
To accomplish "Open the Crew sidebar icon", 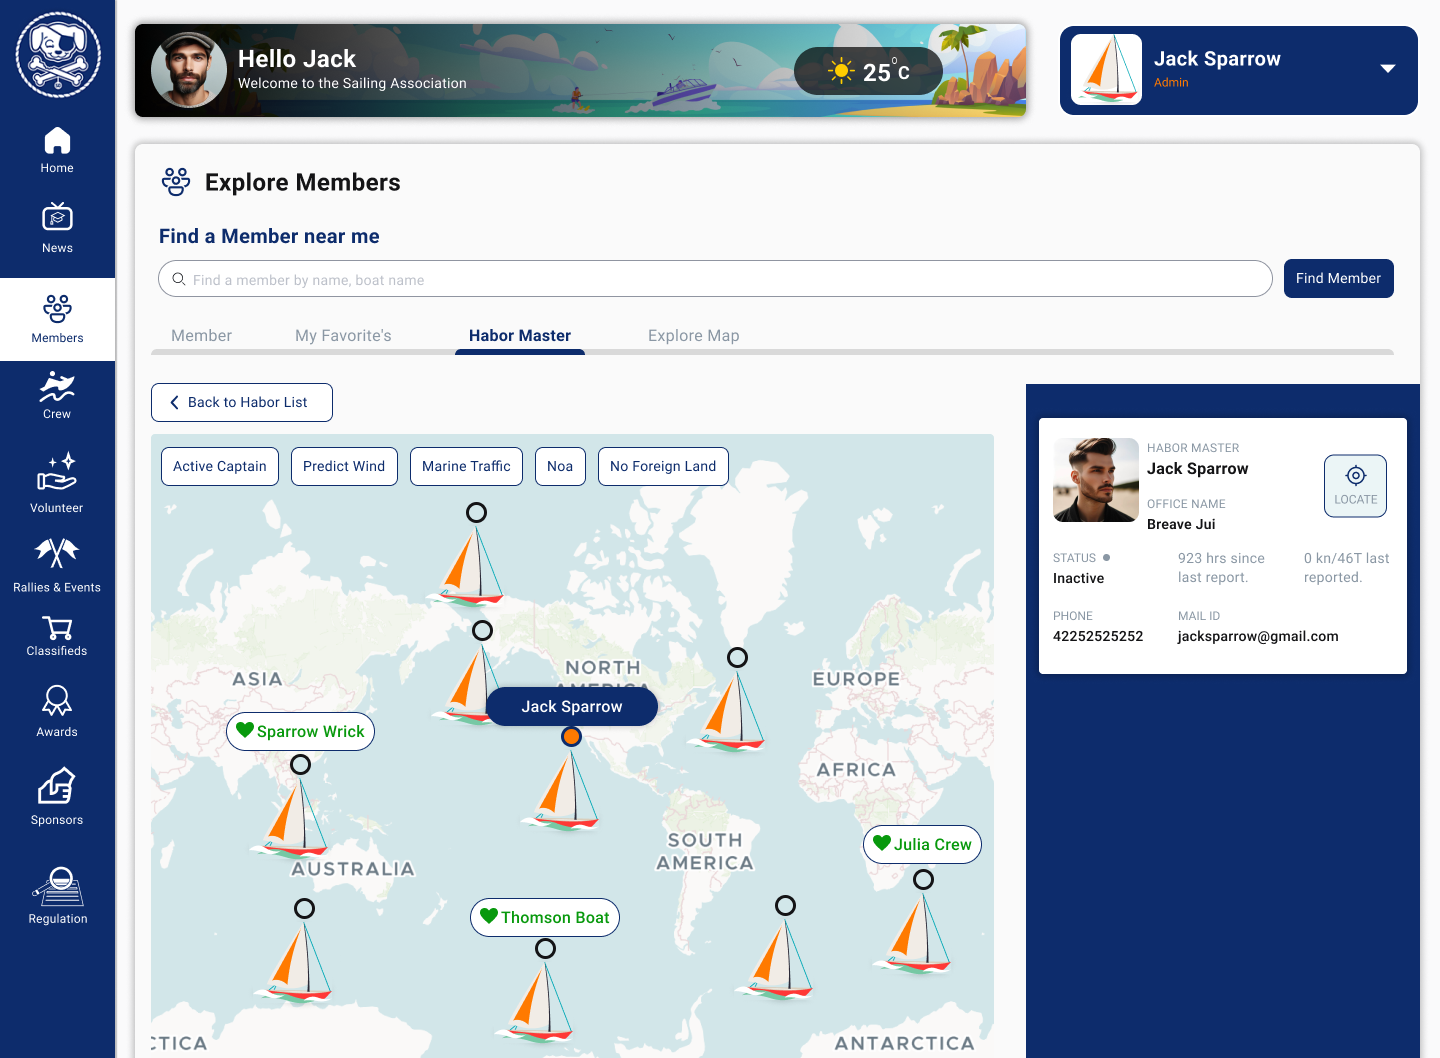I will pos(57,388).
